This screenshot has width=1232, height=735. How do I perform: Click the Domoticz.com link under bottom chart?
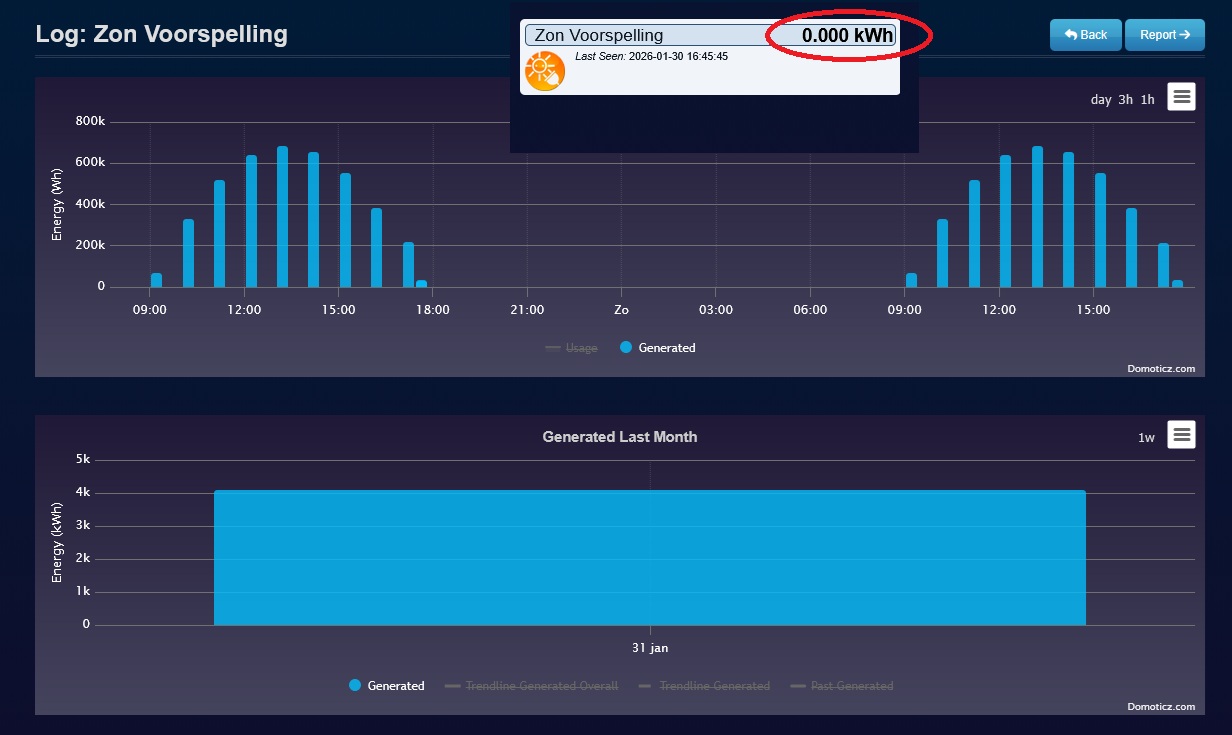[x=1163, y=707]
